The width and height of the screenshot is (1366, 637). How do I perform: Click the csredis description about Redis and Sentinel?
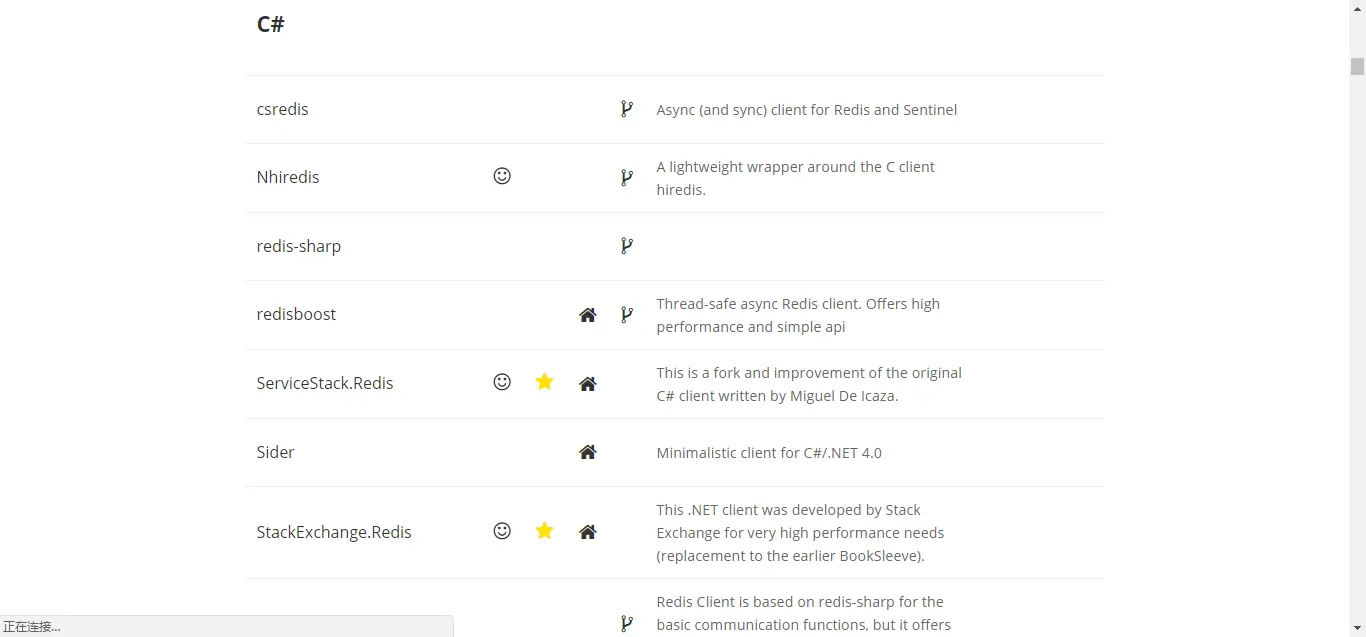[807, 110]
